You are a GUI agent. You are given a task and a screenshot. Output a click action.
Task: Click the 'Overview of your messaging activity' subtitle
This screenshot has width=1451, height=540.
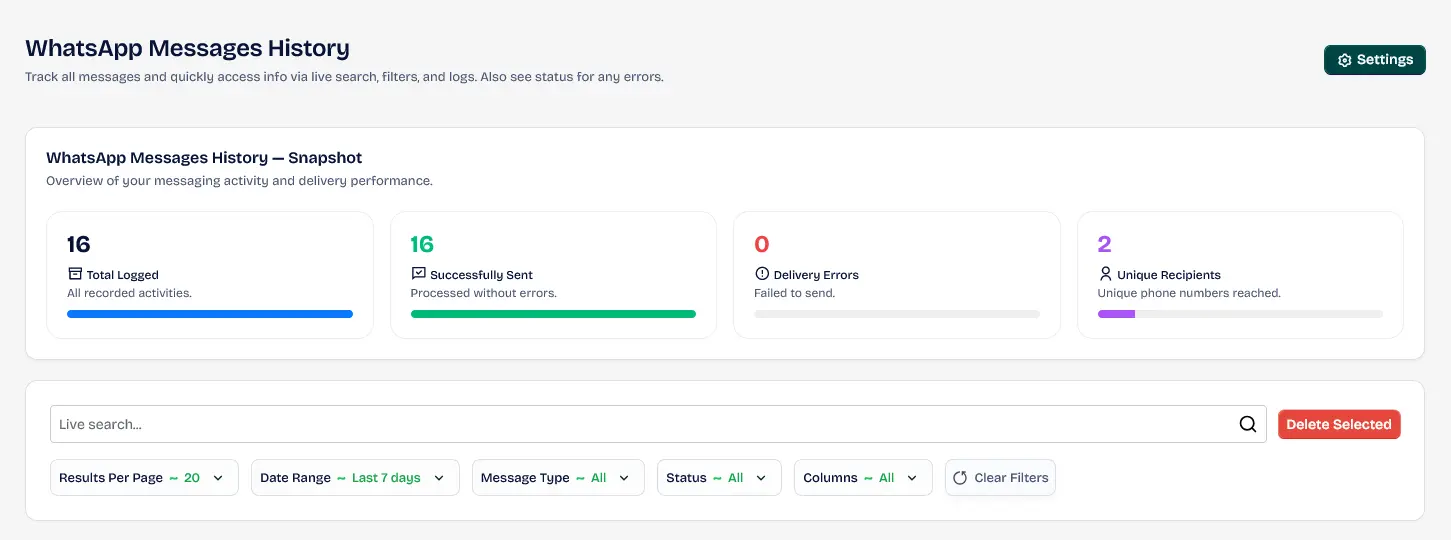click(239, 181)
